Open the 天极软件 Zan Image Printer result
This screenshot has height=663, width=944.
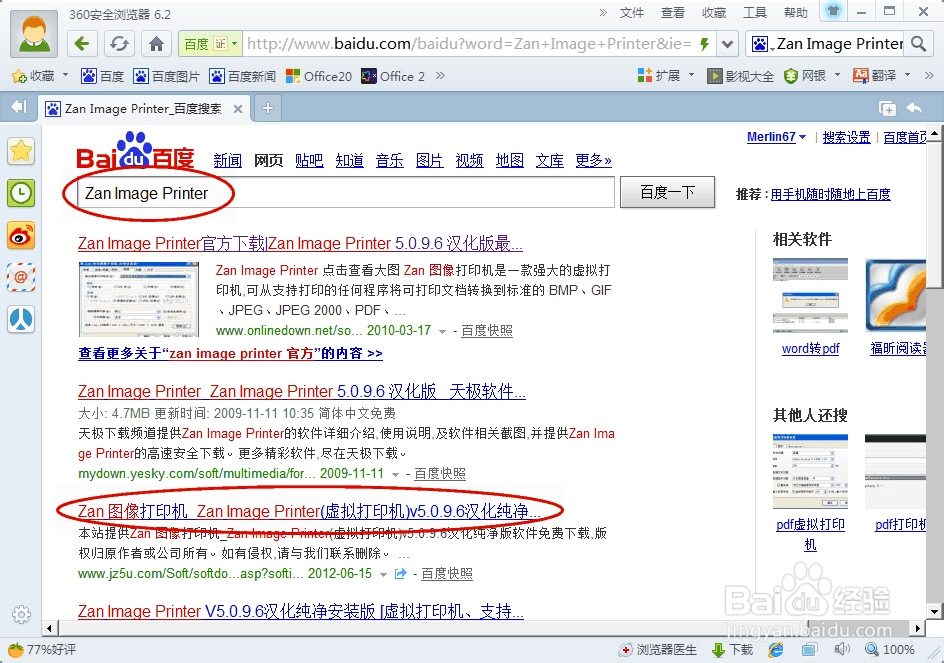tap(302, 391)
